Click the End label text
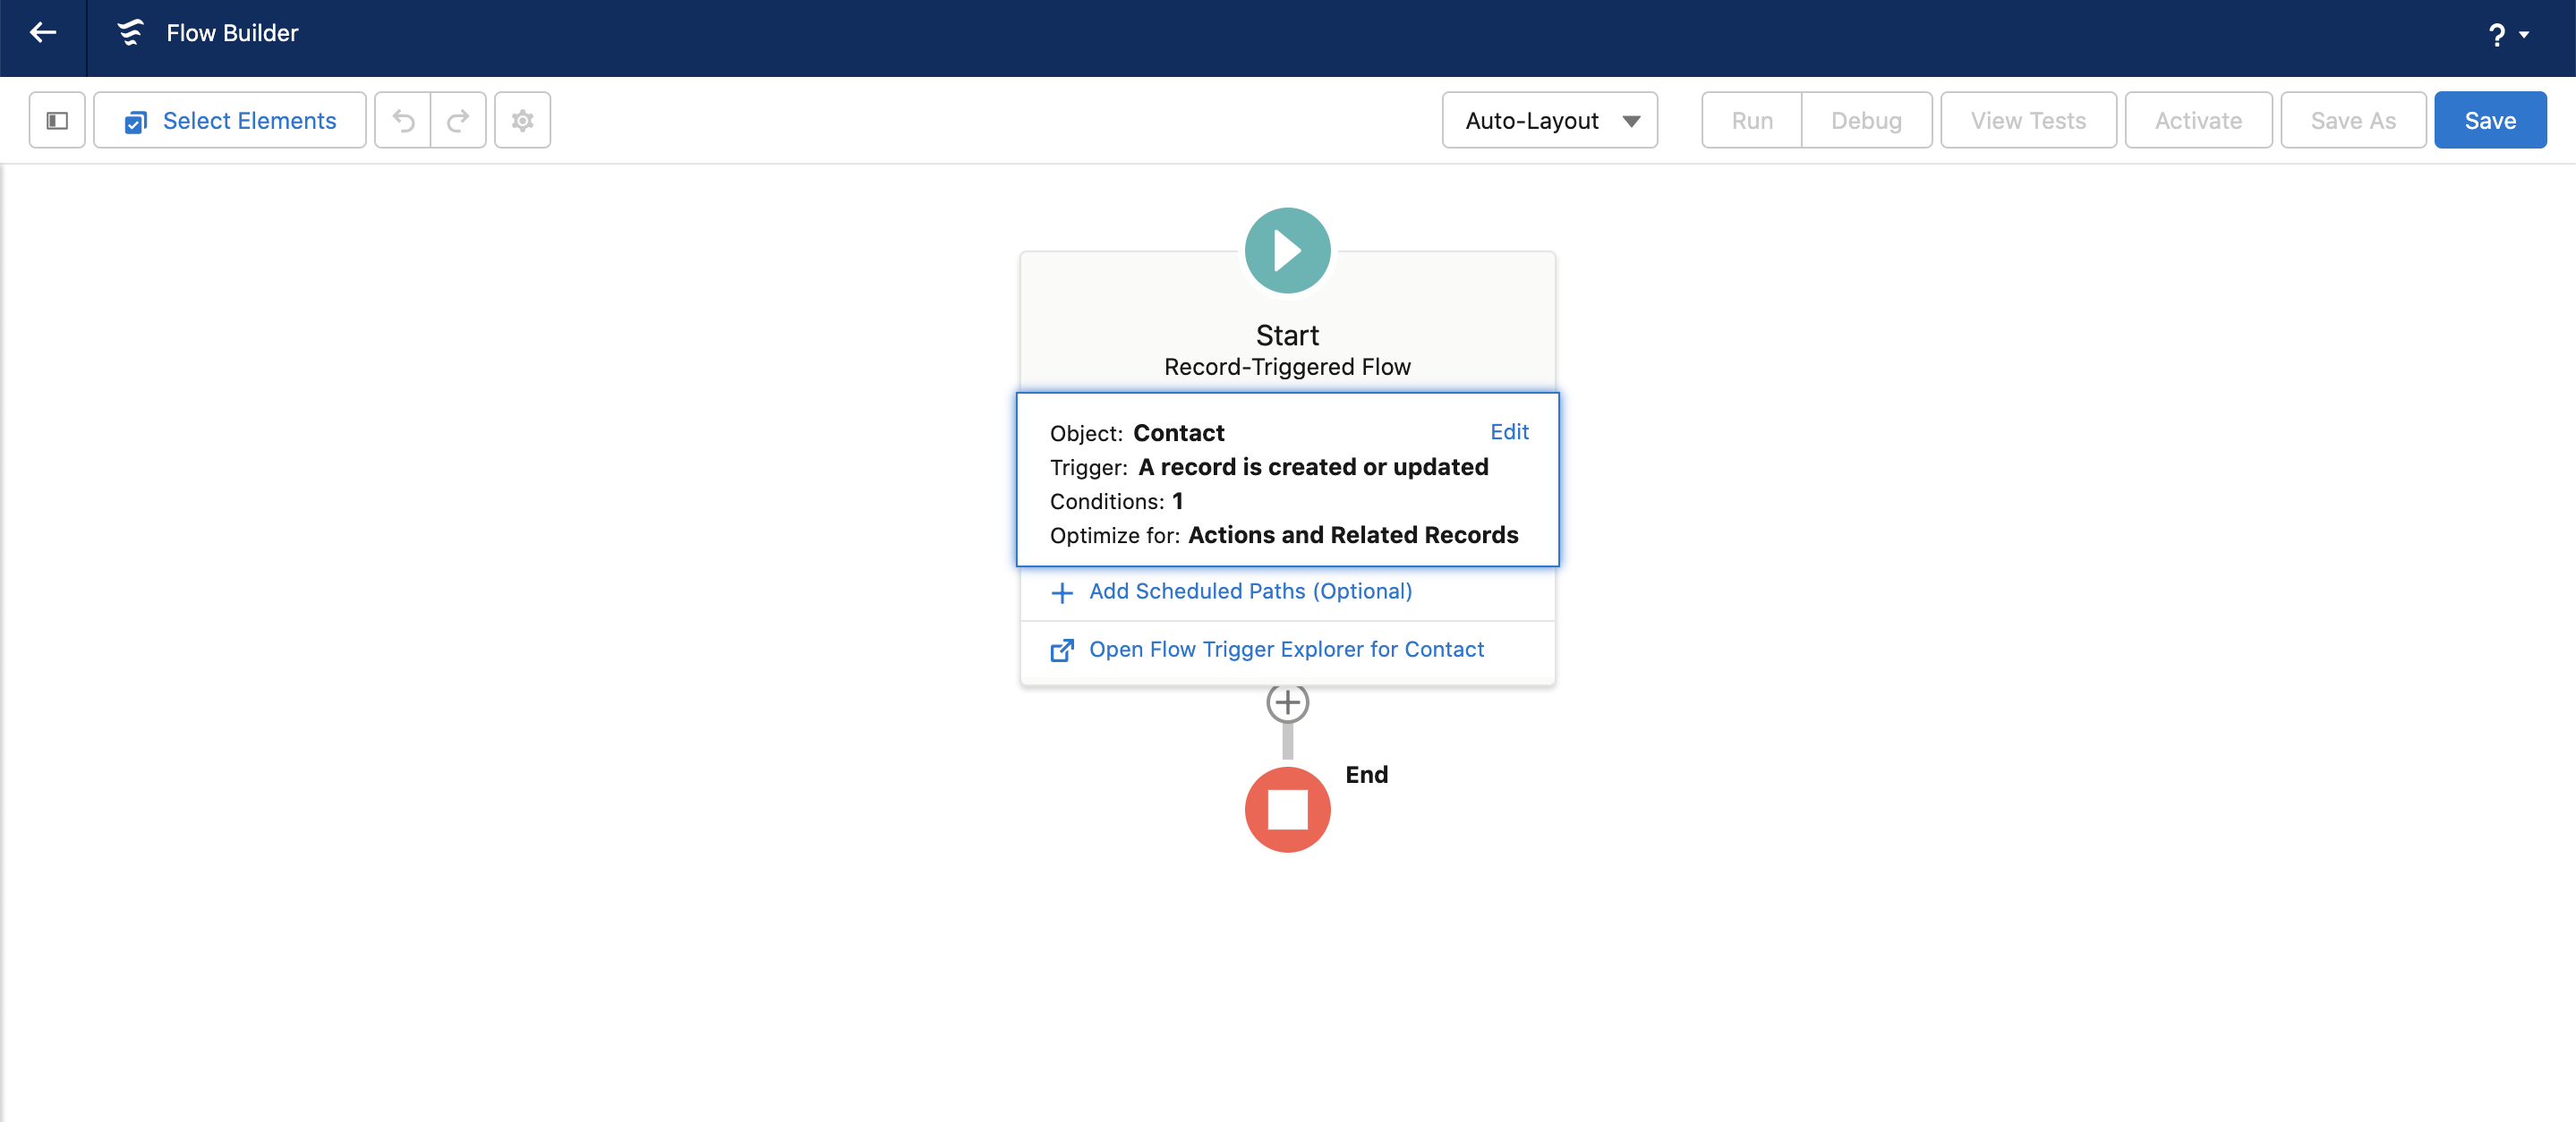Screen dimensions: 2576x1122 (1366, 775)
